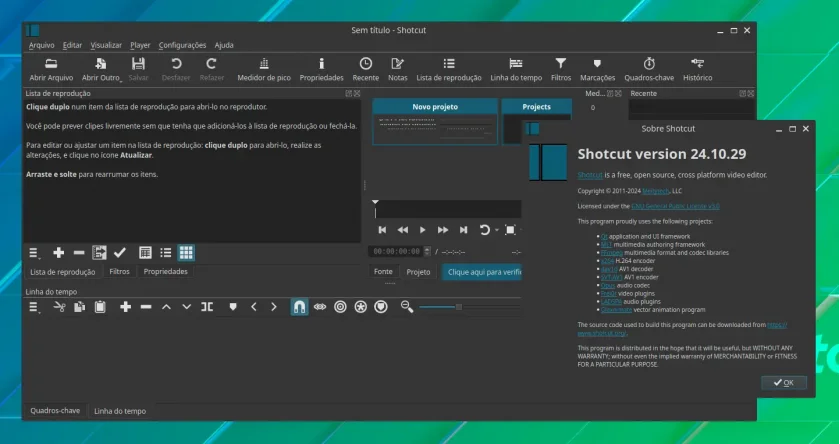The image size is (840, 444).
Task: Go to previous marker arrow
Action: coord(253,307)
